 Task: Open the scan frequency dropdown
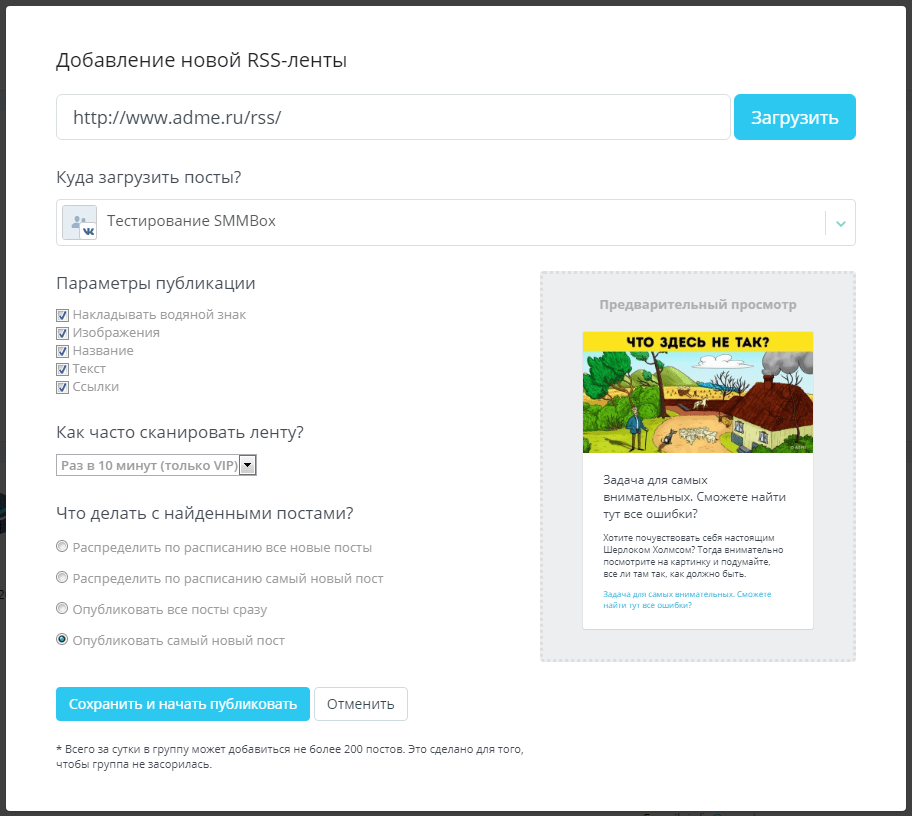(x=157, y=464)
